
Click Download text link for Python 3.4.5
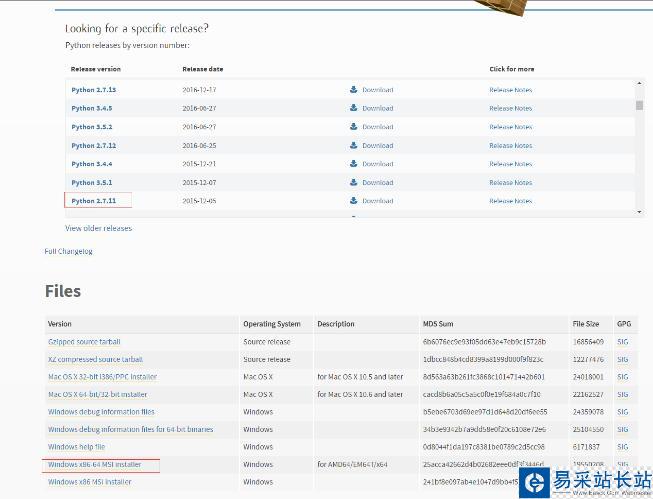[x=378, y=108]
